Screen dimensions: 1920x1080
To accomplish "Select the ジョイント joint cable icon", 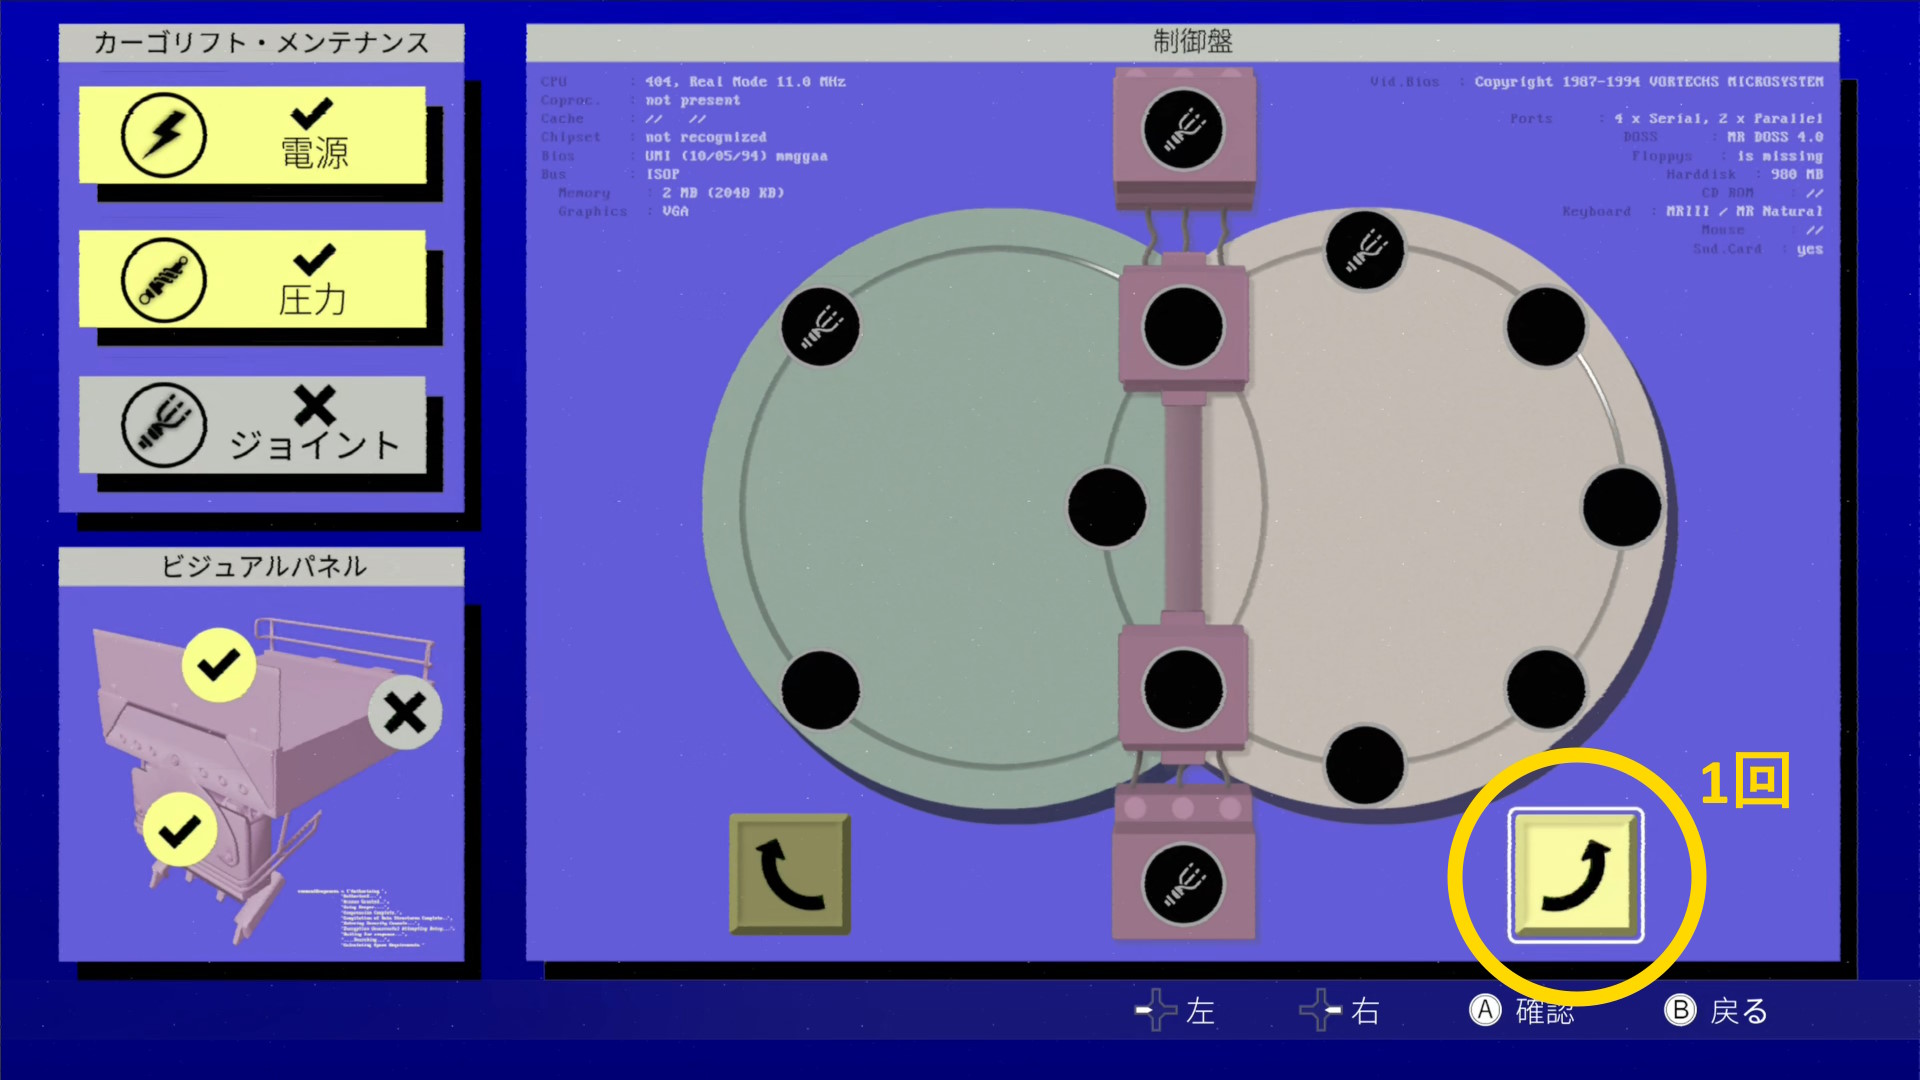I will pos(164,425).
